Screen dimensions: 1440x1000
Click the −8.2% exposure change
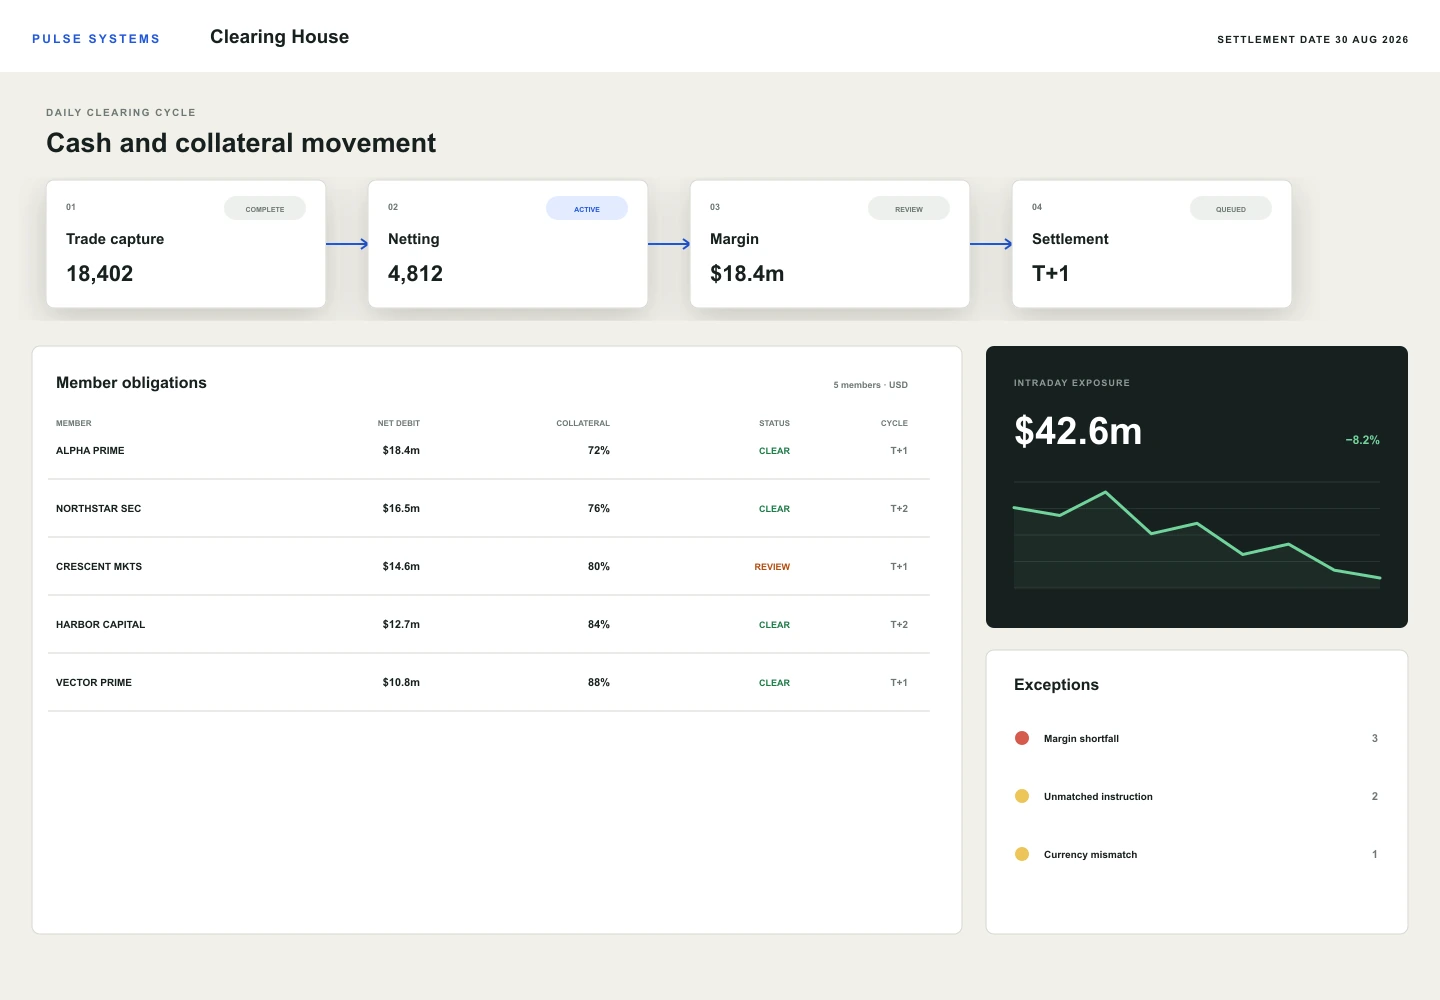[x=1362, y=440]
